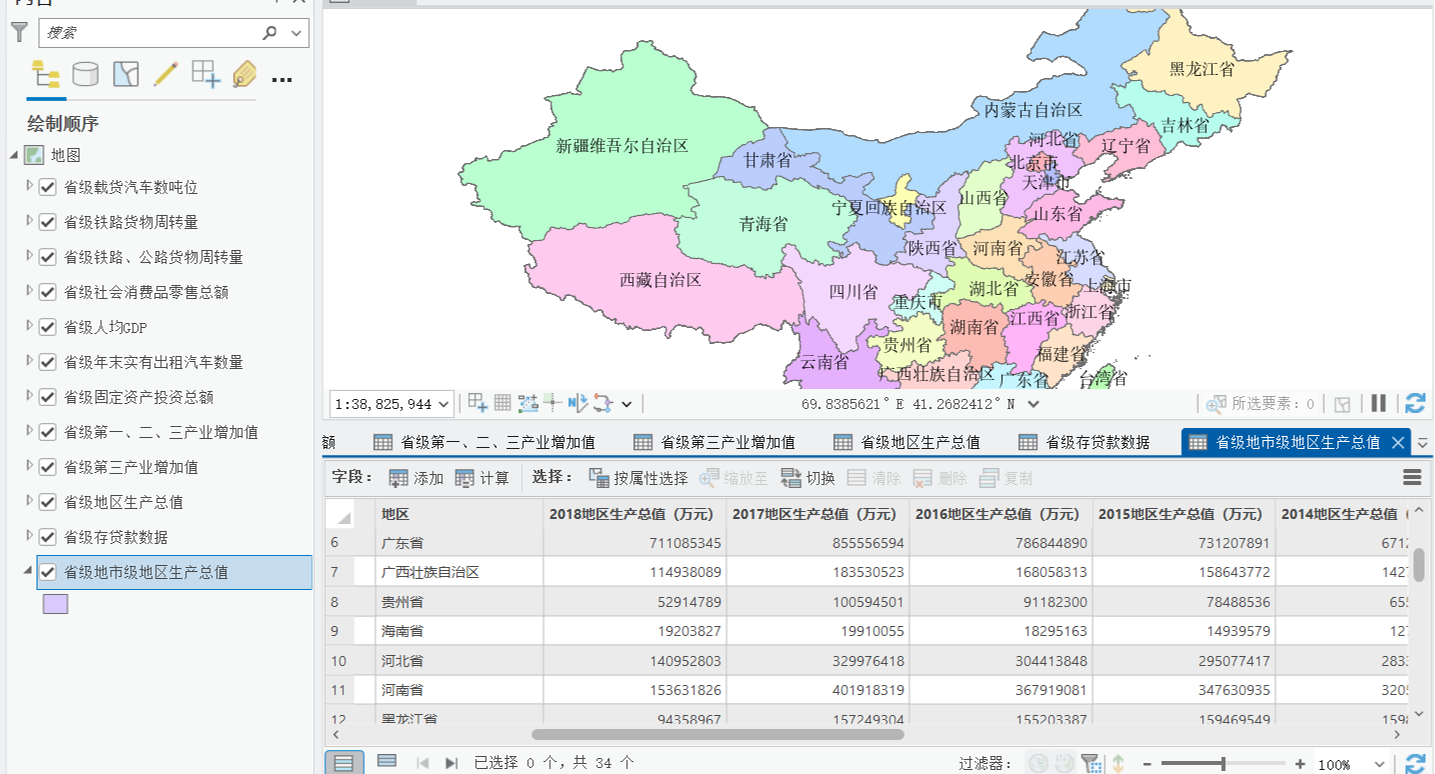Switch to List By Labeling tag view
The image size is (1435, 774).
tap(244, 74)
